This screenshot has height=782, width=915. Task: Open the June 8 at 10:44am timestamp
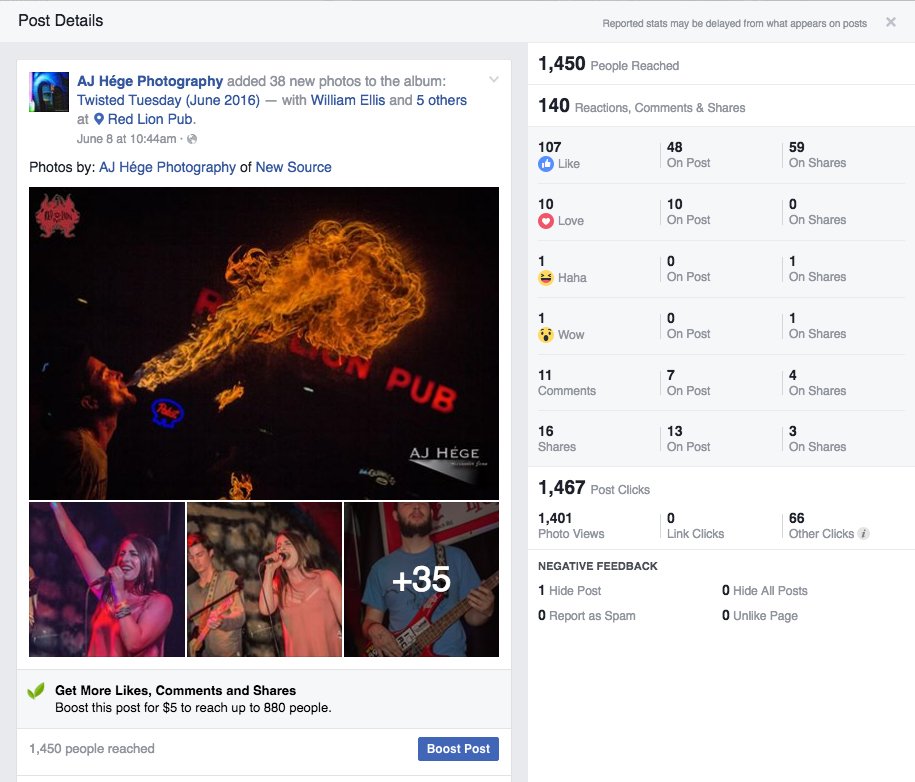126,139
